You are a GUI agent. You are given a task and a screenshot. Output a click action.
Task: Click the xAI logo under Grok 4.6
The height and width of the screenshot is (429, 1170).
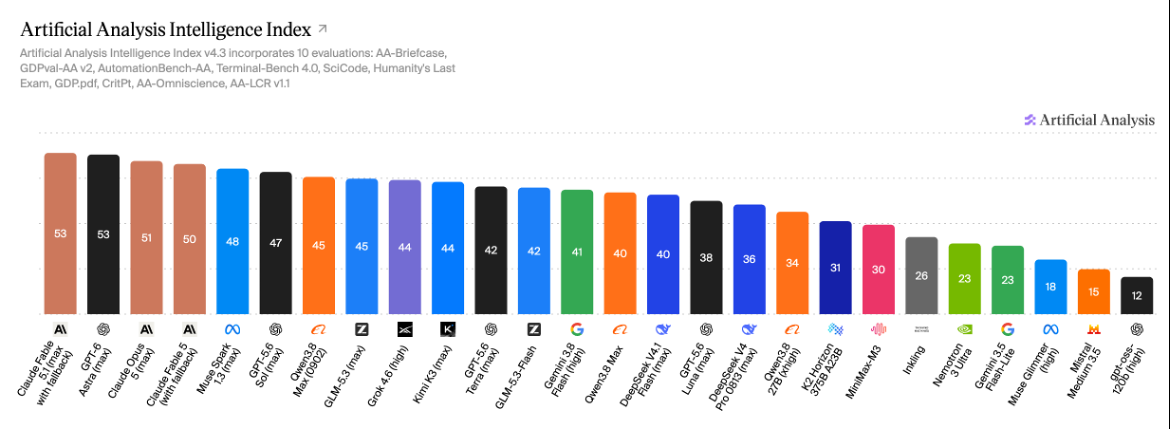[404, 328]
